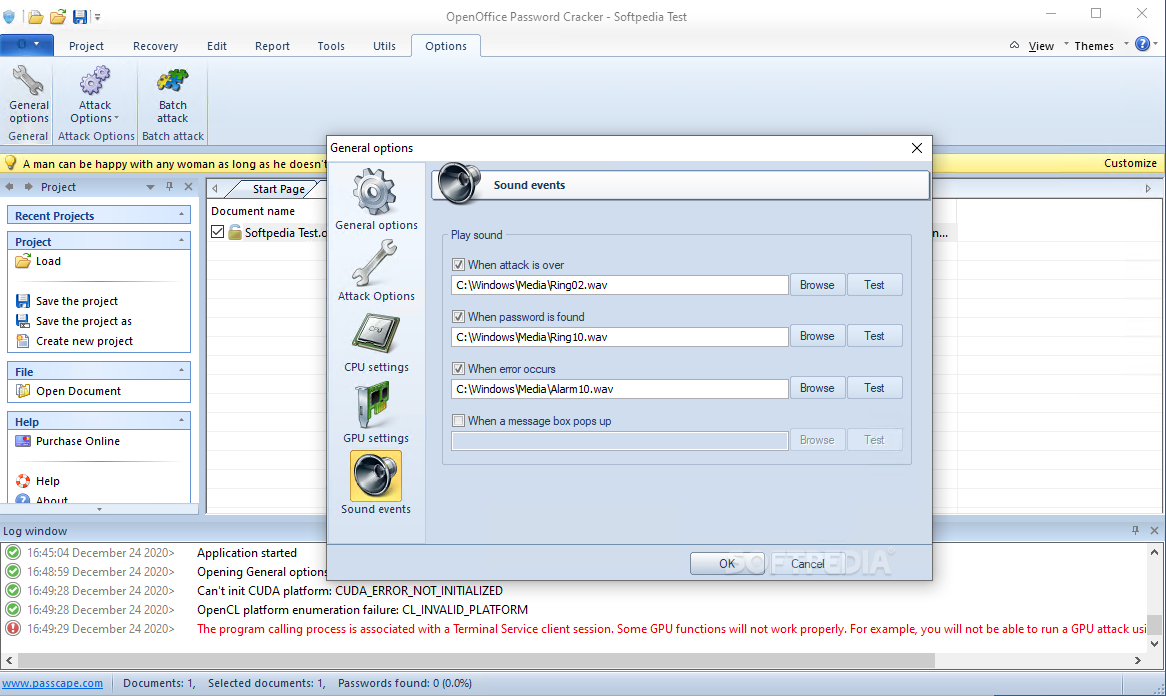
Task: Open quick access toolbar customize arrow
Action: click(97, 16)
